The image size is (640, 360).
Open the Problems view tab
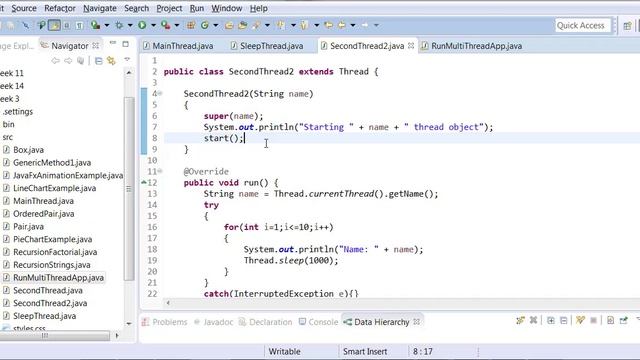(x=164, y=322)
